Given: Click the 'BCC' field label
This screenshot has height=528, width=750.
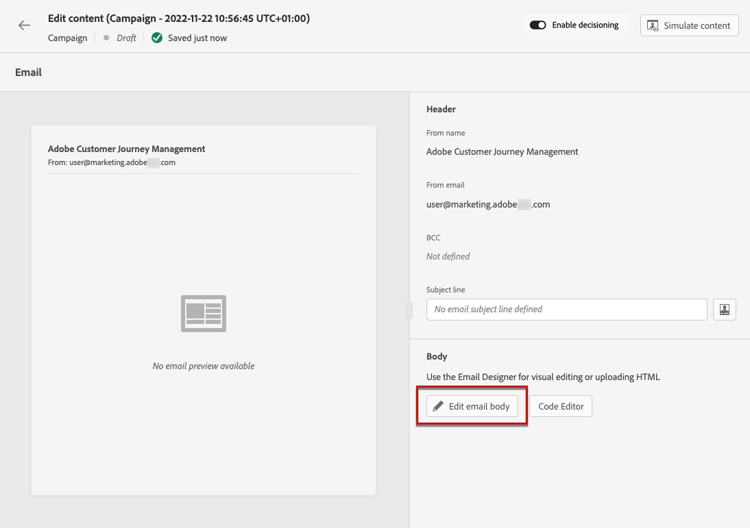Looking at the screenshot, I should click(x=433, y=238).
